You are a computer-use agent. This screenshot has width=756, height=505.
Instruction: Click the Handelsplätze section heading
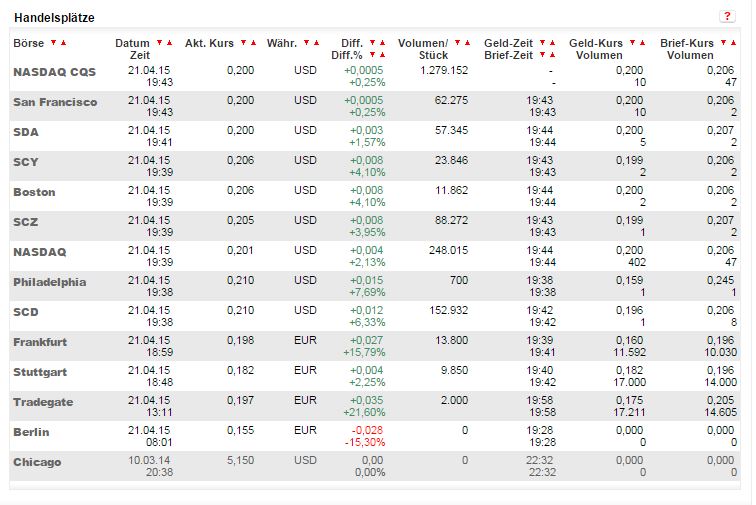(53, 18)
